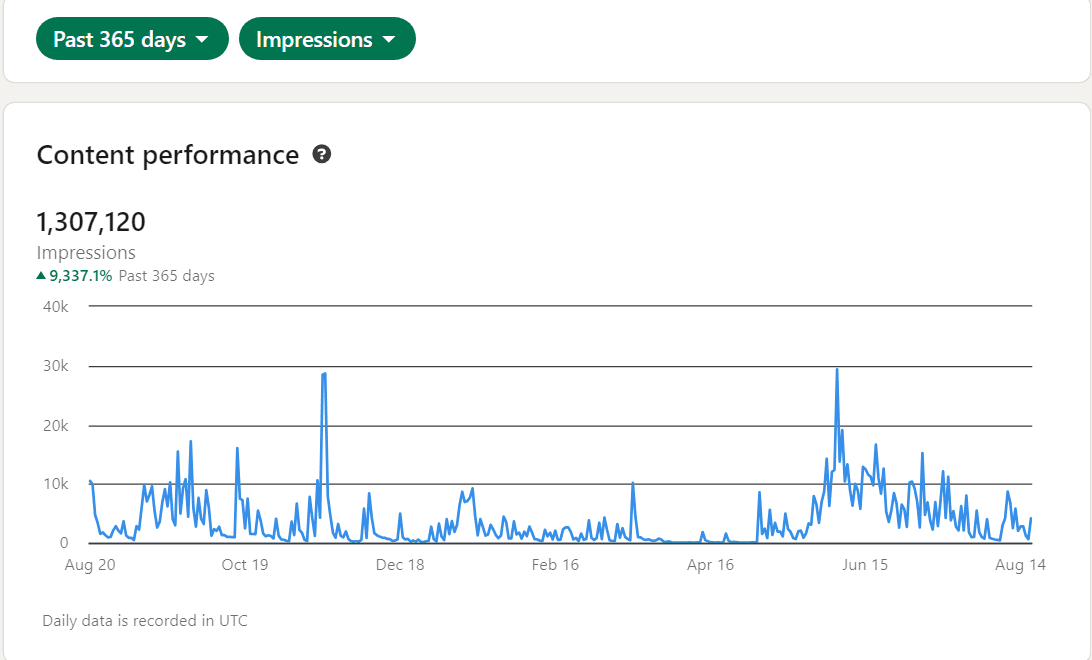Click the Jun 15 axis label
Screen dimensions: 1092x660
point(865,565)
